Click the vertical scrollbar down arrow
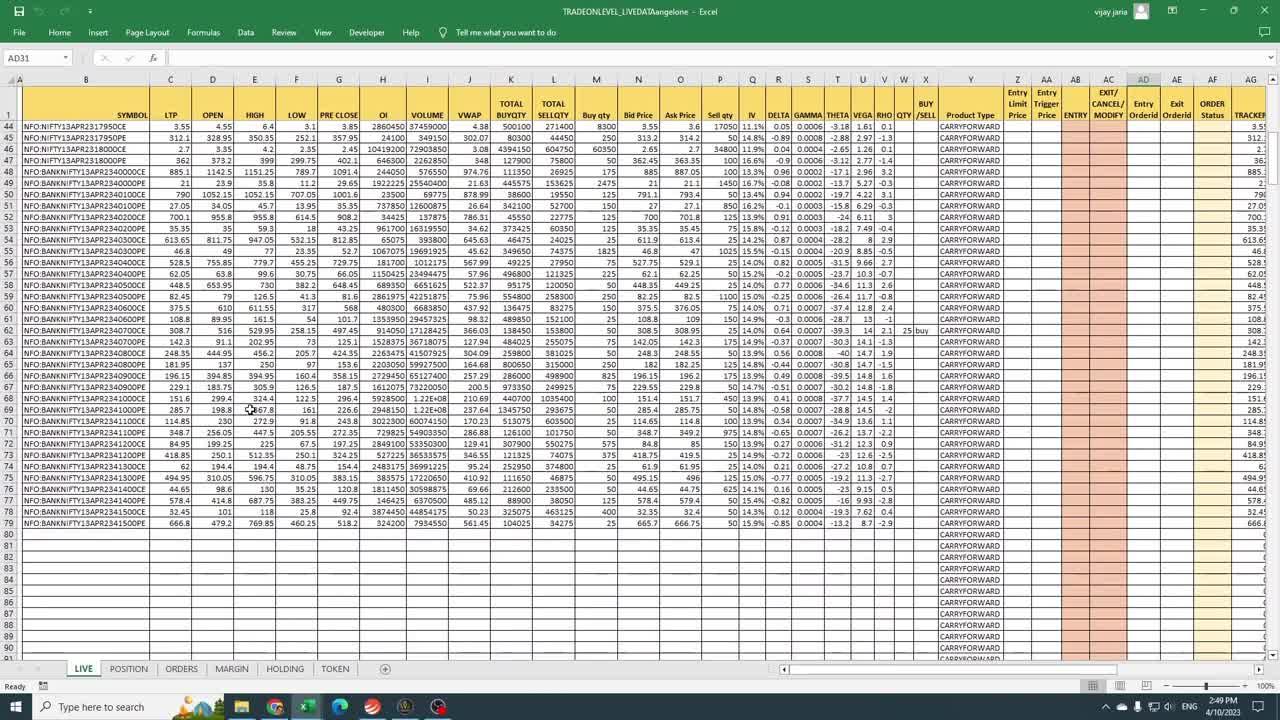This screenshot has height=720, width=1280. [1273, 654]
